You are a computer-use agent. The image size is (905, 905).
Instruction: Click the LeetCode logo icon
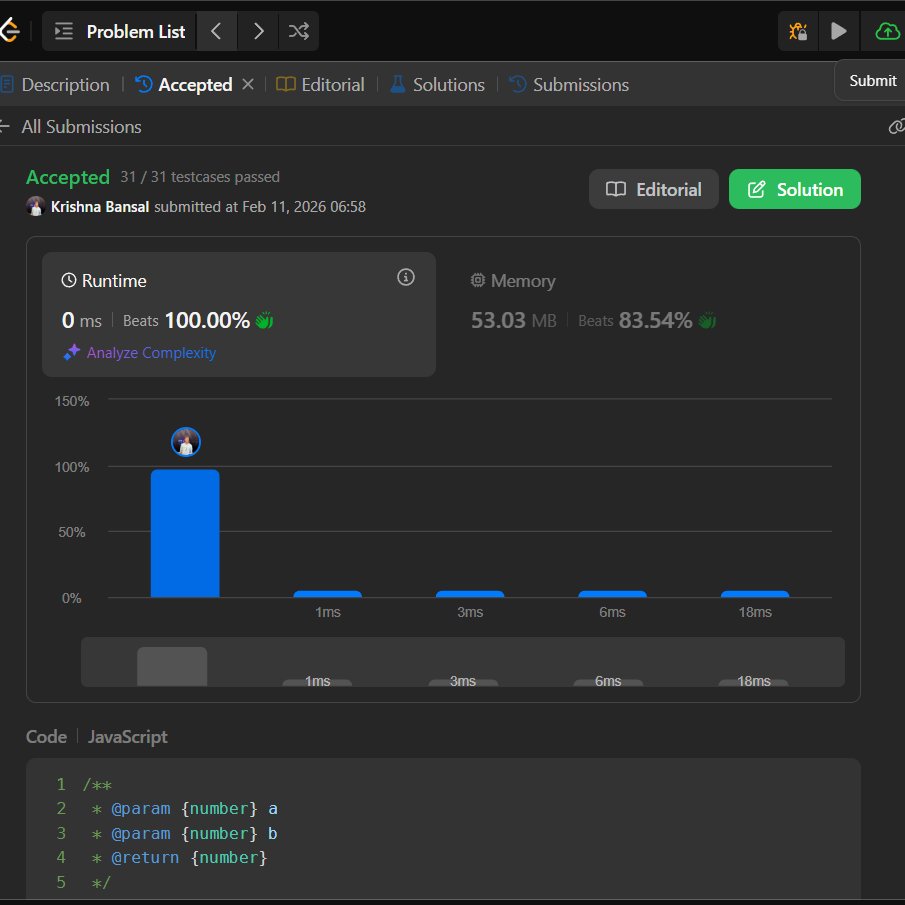[9, 31]
